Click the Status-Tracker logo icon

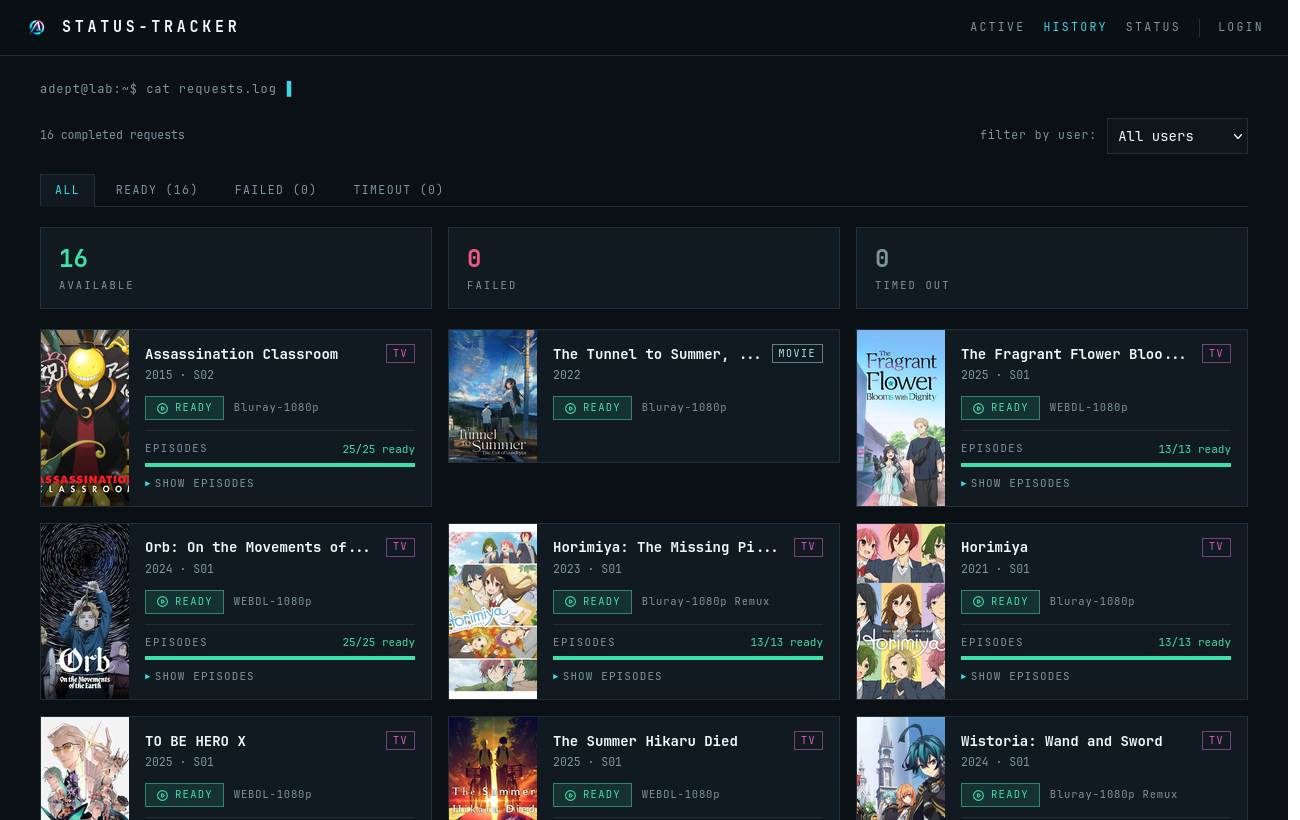pos(37,27)
